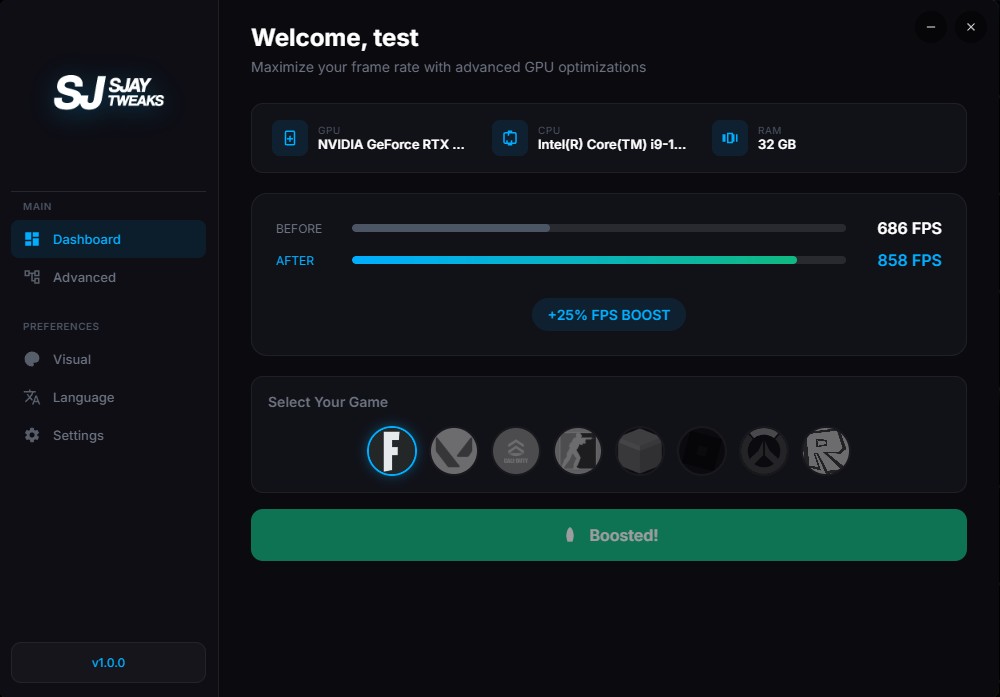Click the CPU processor icon
Screen dimensions: 1000x697
[x=510, y=138]
